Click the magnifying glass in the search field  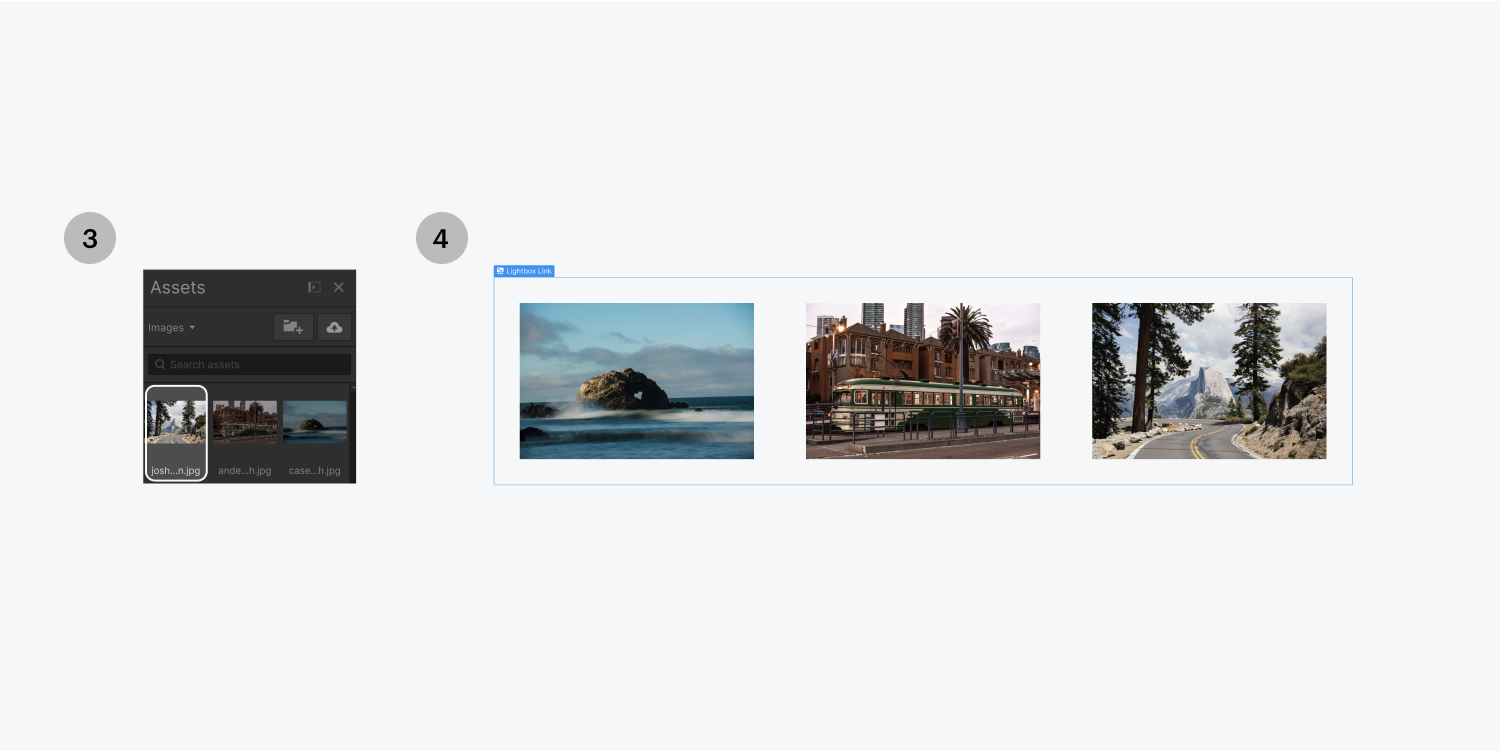pyautogui.click(x=161, y=364)
